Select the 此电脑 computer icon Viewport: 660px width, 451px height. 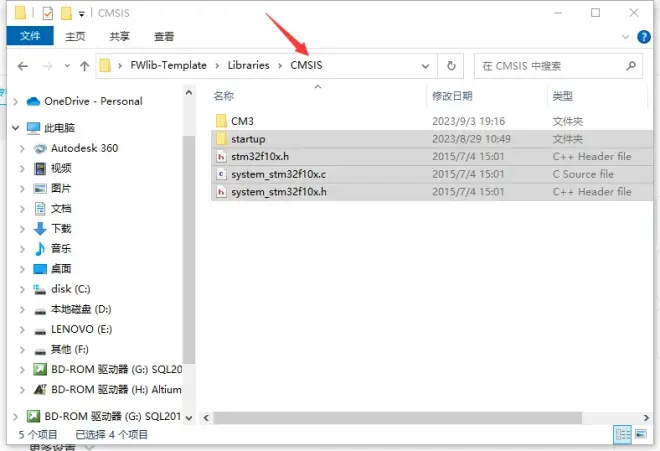(x=33, y=128)
